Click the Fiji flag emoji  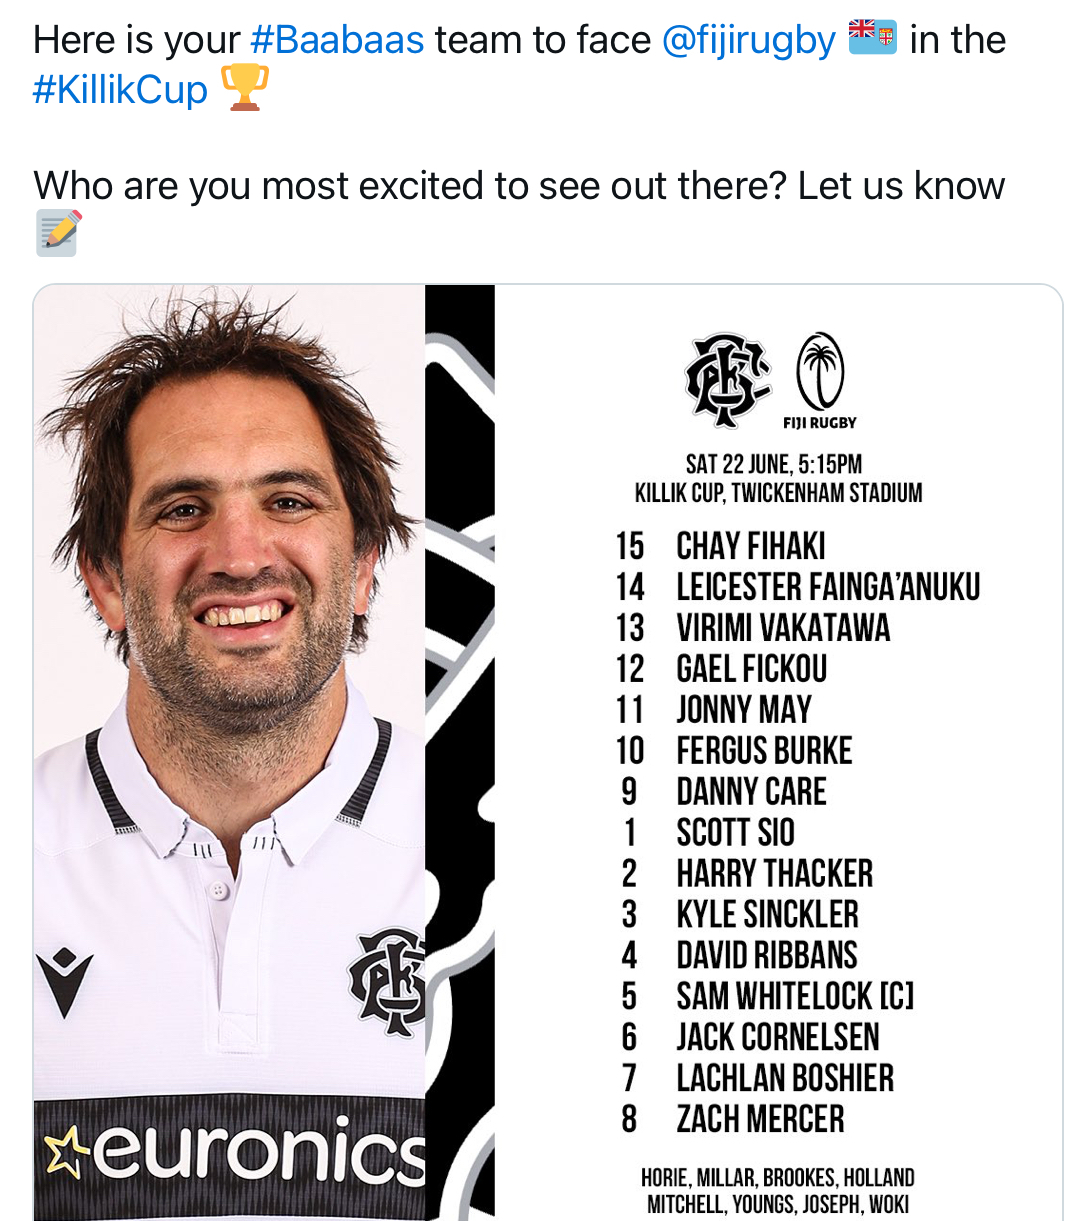tap(872, 37)
